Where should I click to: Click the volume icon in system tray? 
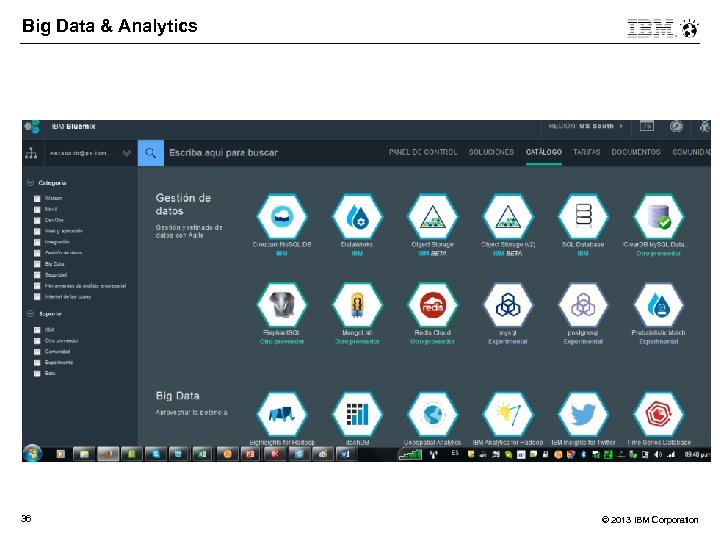click(x=658, y=455)
